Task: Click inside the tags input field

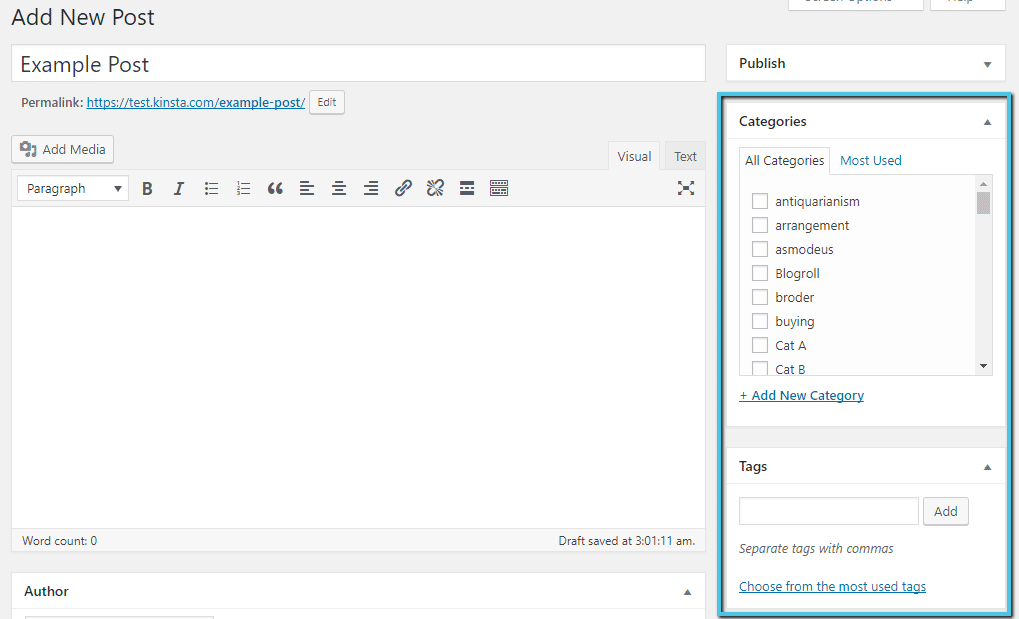Action: coord(828,511)
